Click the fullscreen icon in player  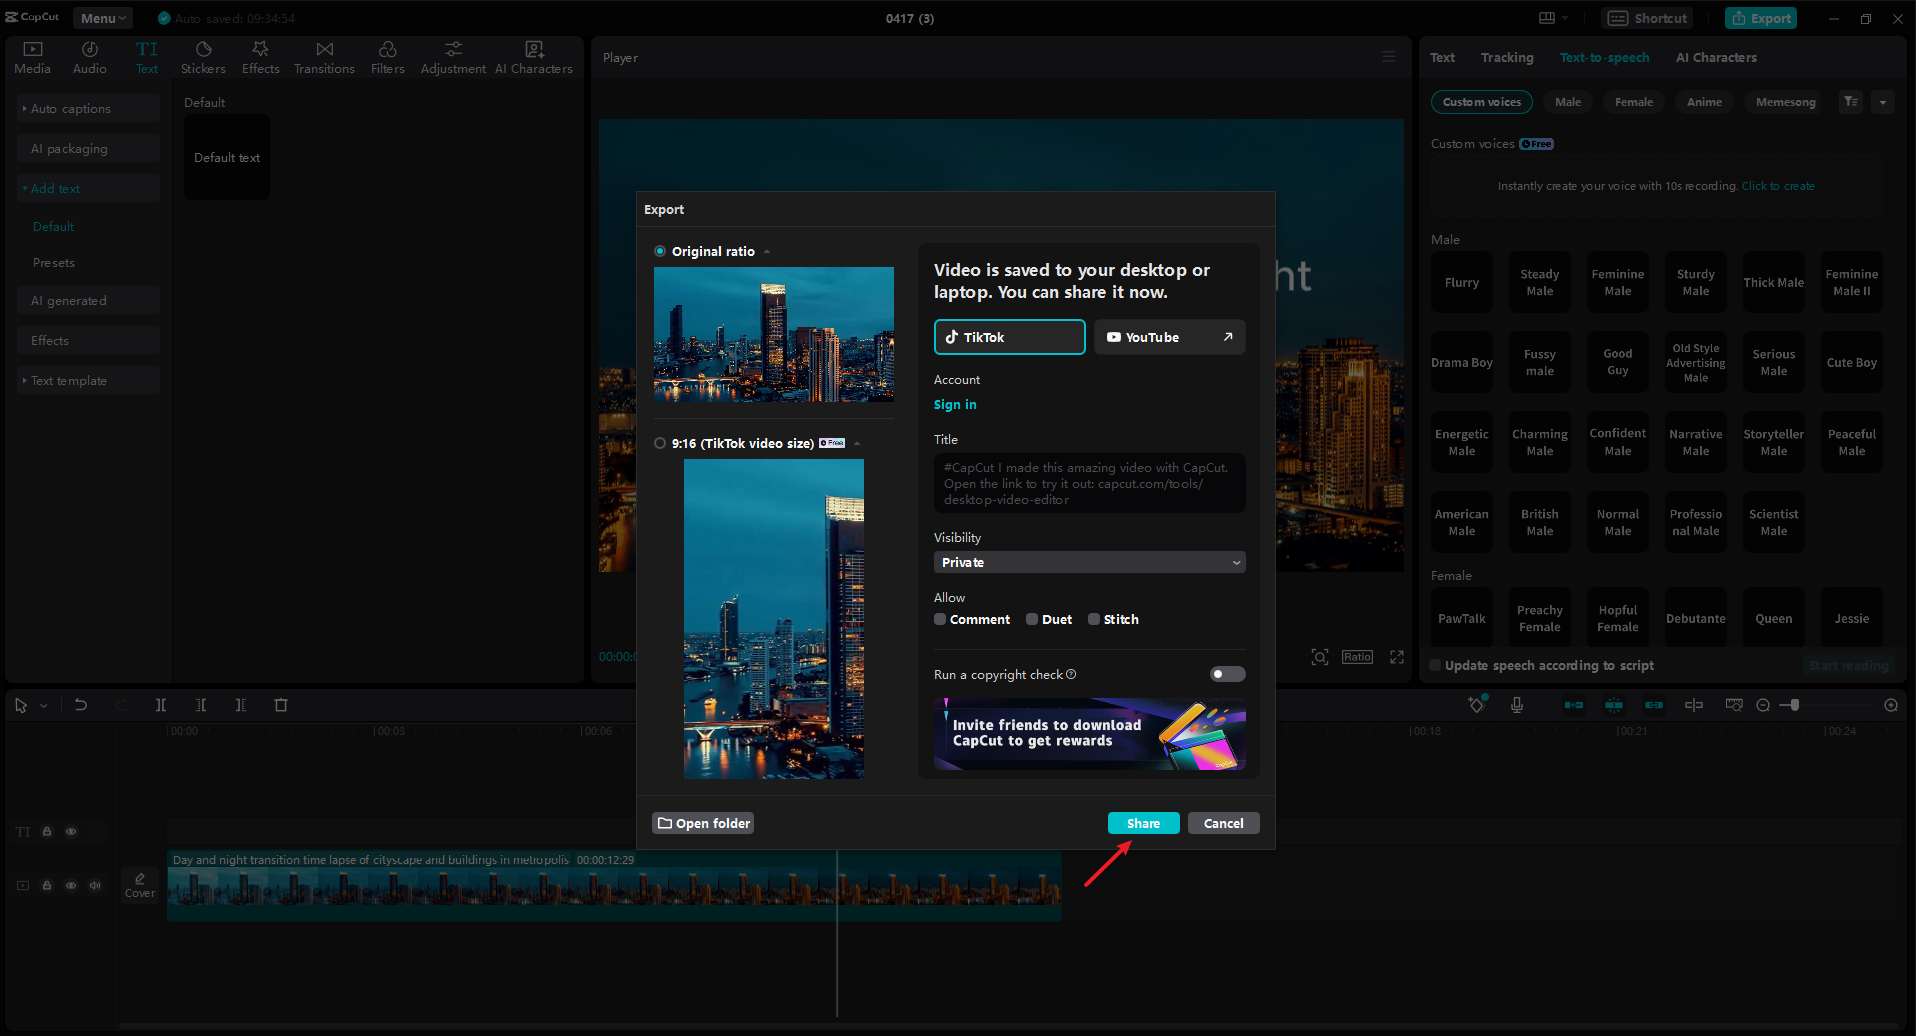point(1397,657)
